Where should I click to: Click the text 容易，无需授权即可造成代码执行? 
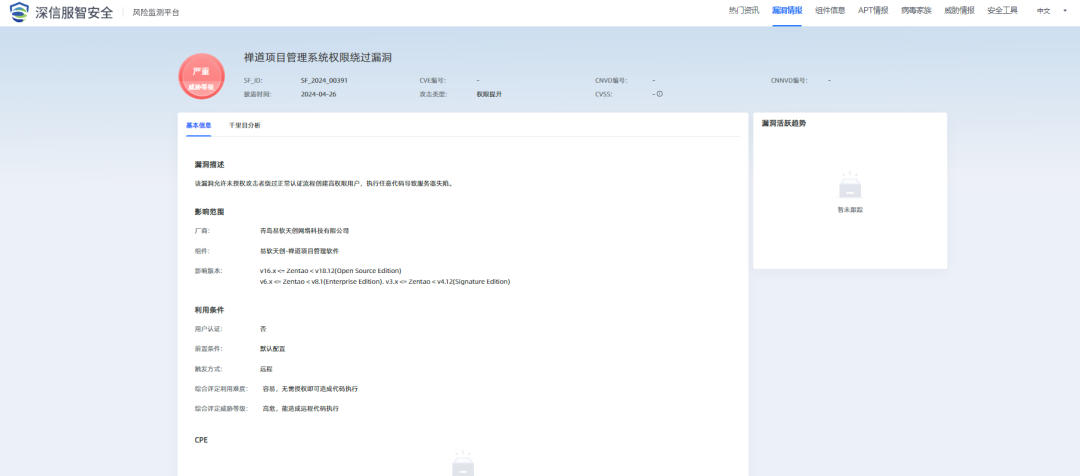coord(310,389)
